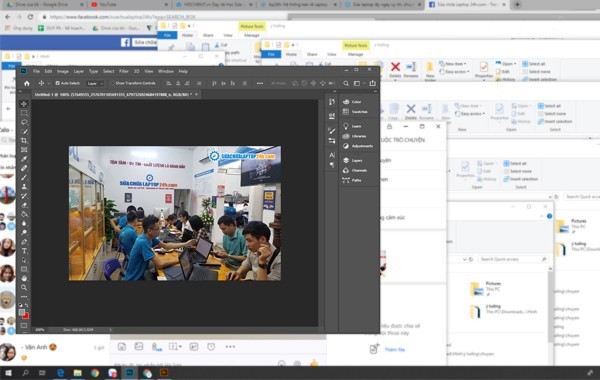Screen dimensions: 600x380
Task: Click the red background color swatch
Action: tap(26, 316)
